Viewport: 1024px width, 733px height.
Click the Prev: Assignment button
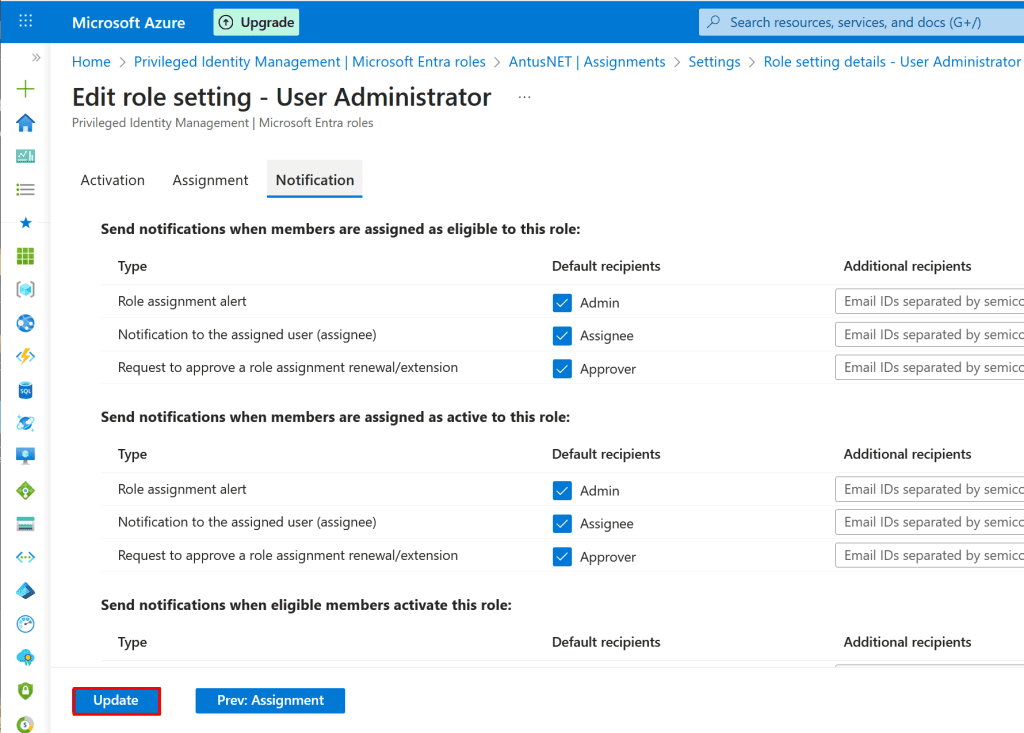270,701
